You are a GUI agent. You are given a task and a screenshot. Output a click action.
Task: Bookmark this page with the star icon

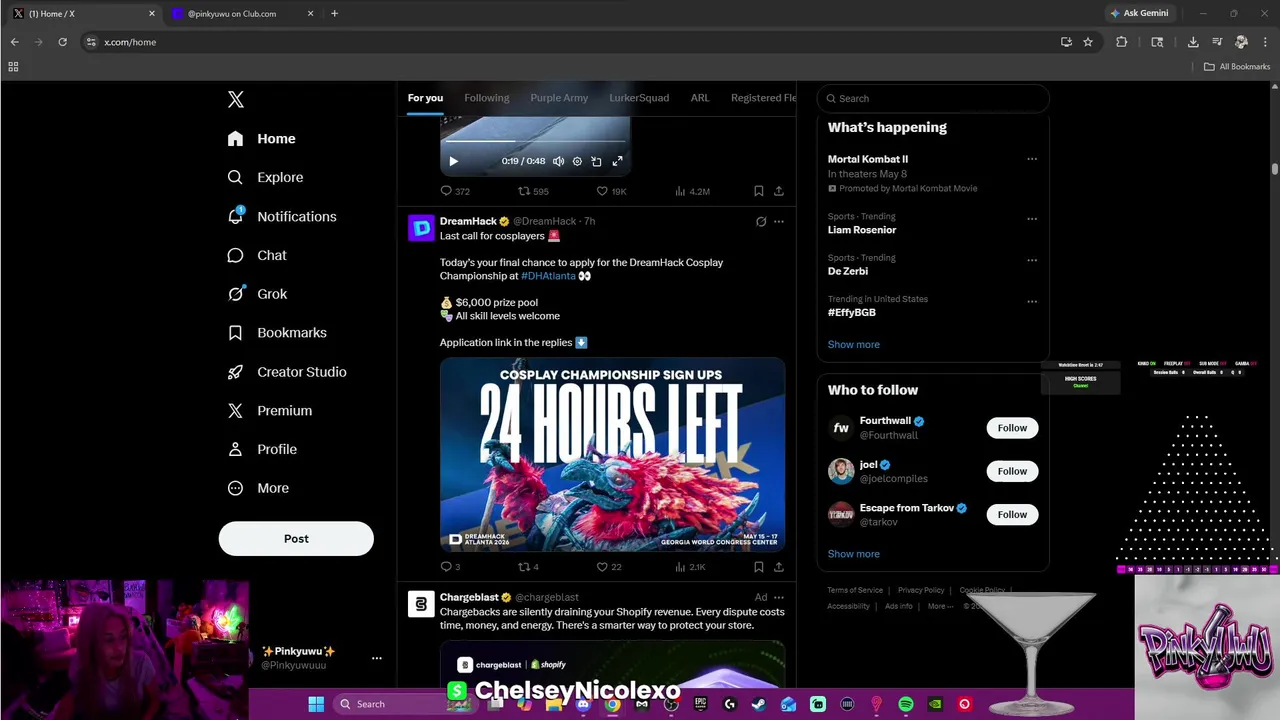[1088, 42]
